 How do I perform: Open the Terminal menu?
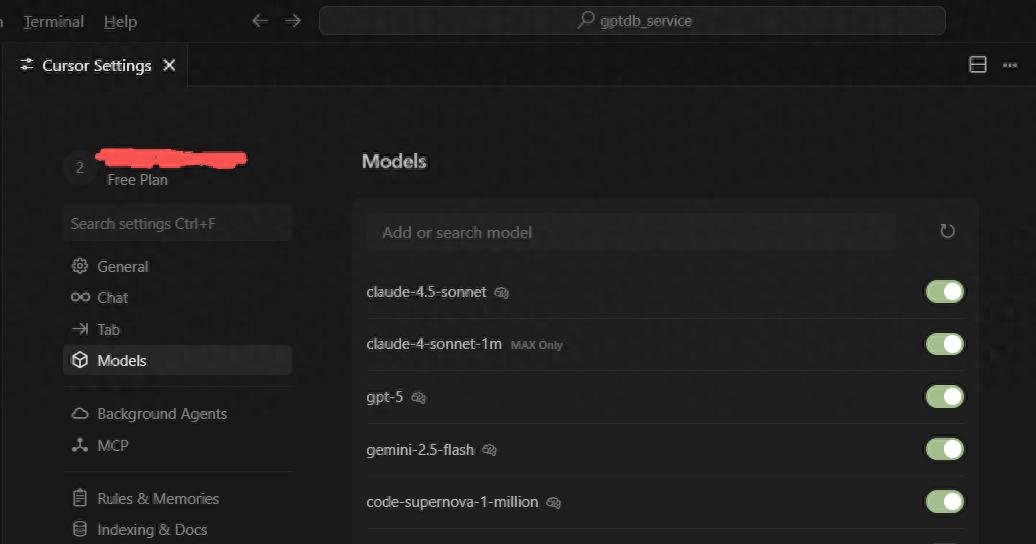pos(54,21)
